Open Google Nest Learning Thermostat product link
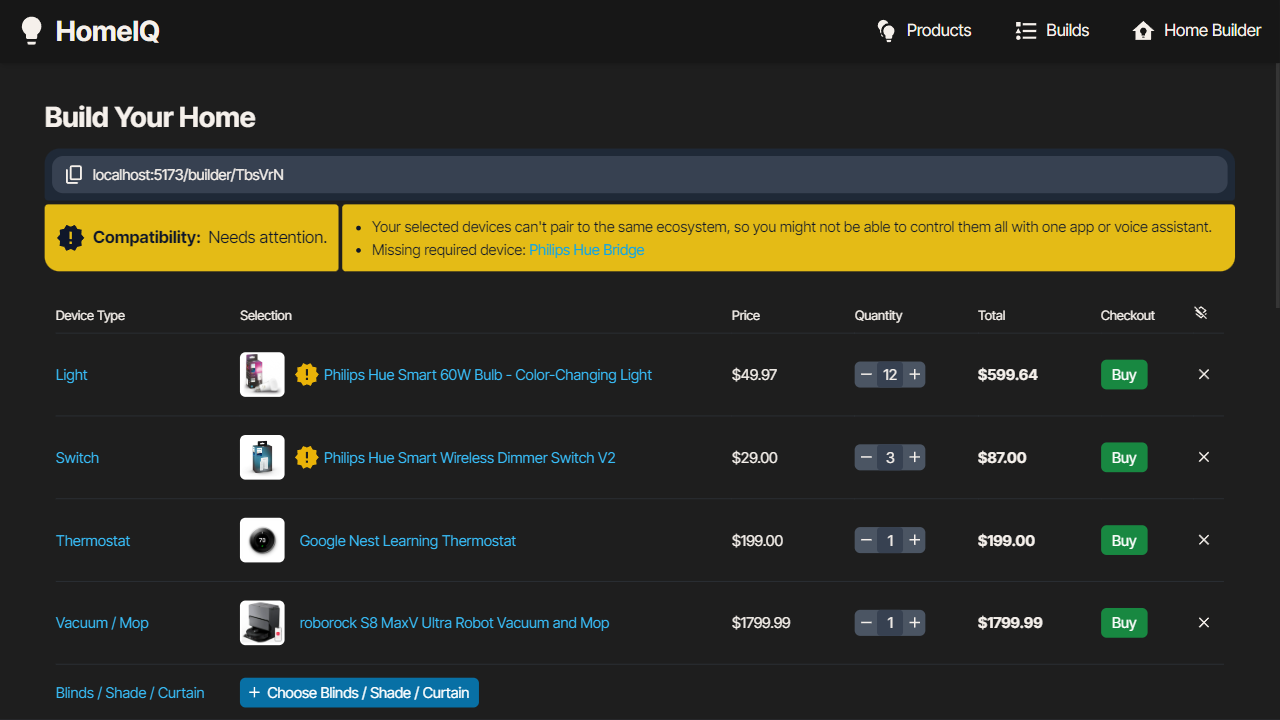This screenshot has height=720, width=1280. pyautogui.click(x=408, y=541)
